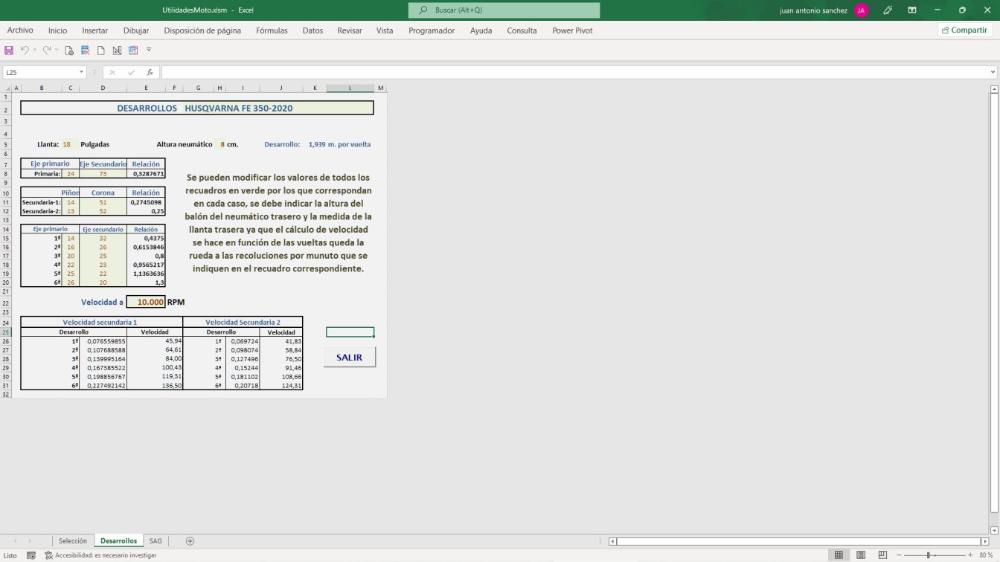Switch to the Selección sheet tab
The height and width of the screenshot is (562, 1000).
73,541
